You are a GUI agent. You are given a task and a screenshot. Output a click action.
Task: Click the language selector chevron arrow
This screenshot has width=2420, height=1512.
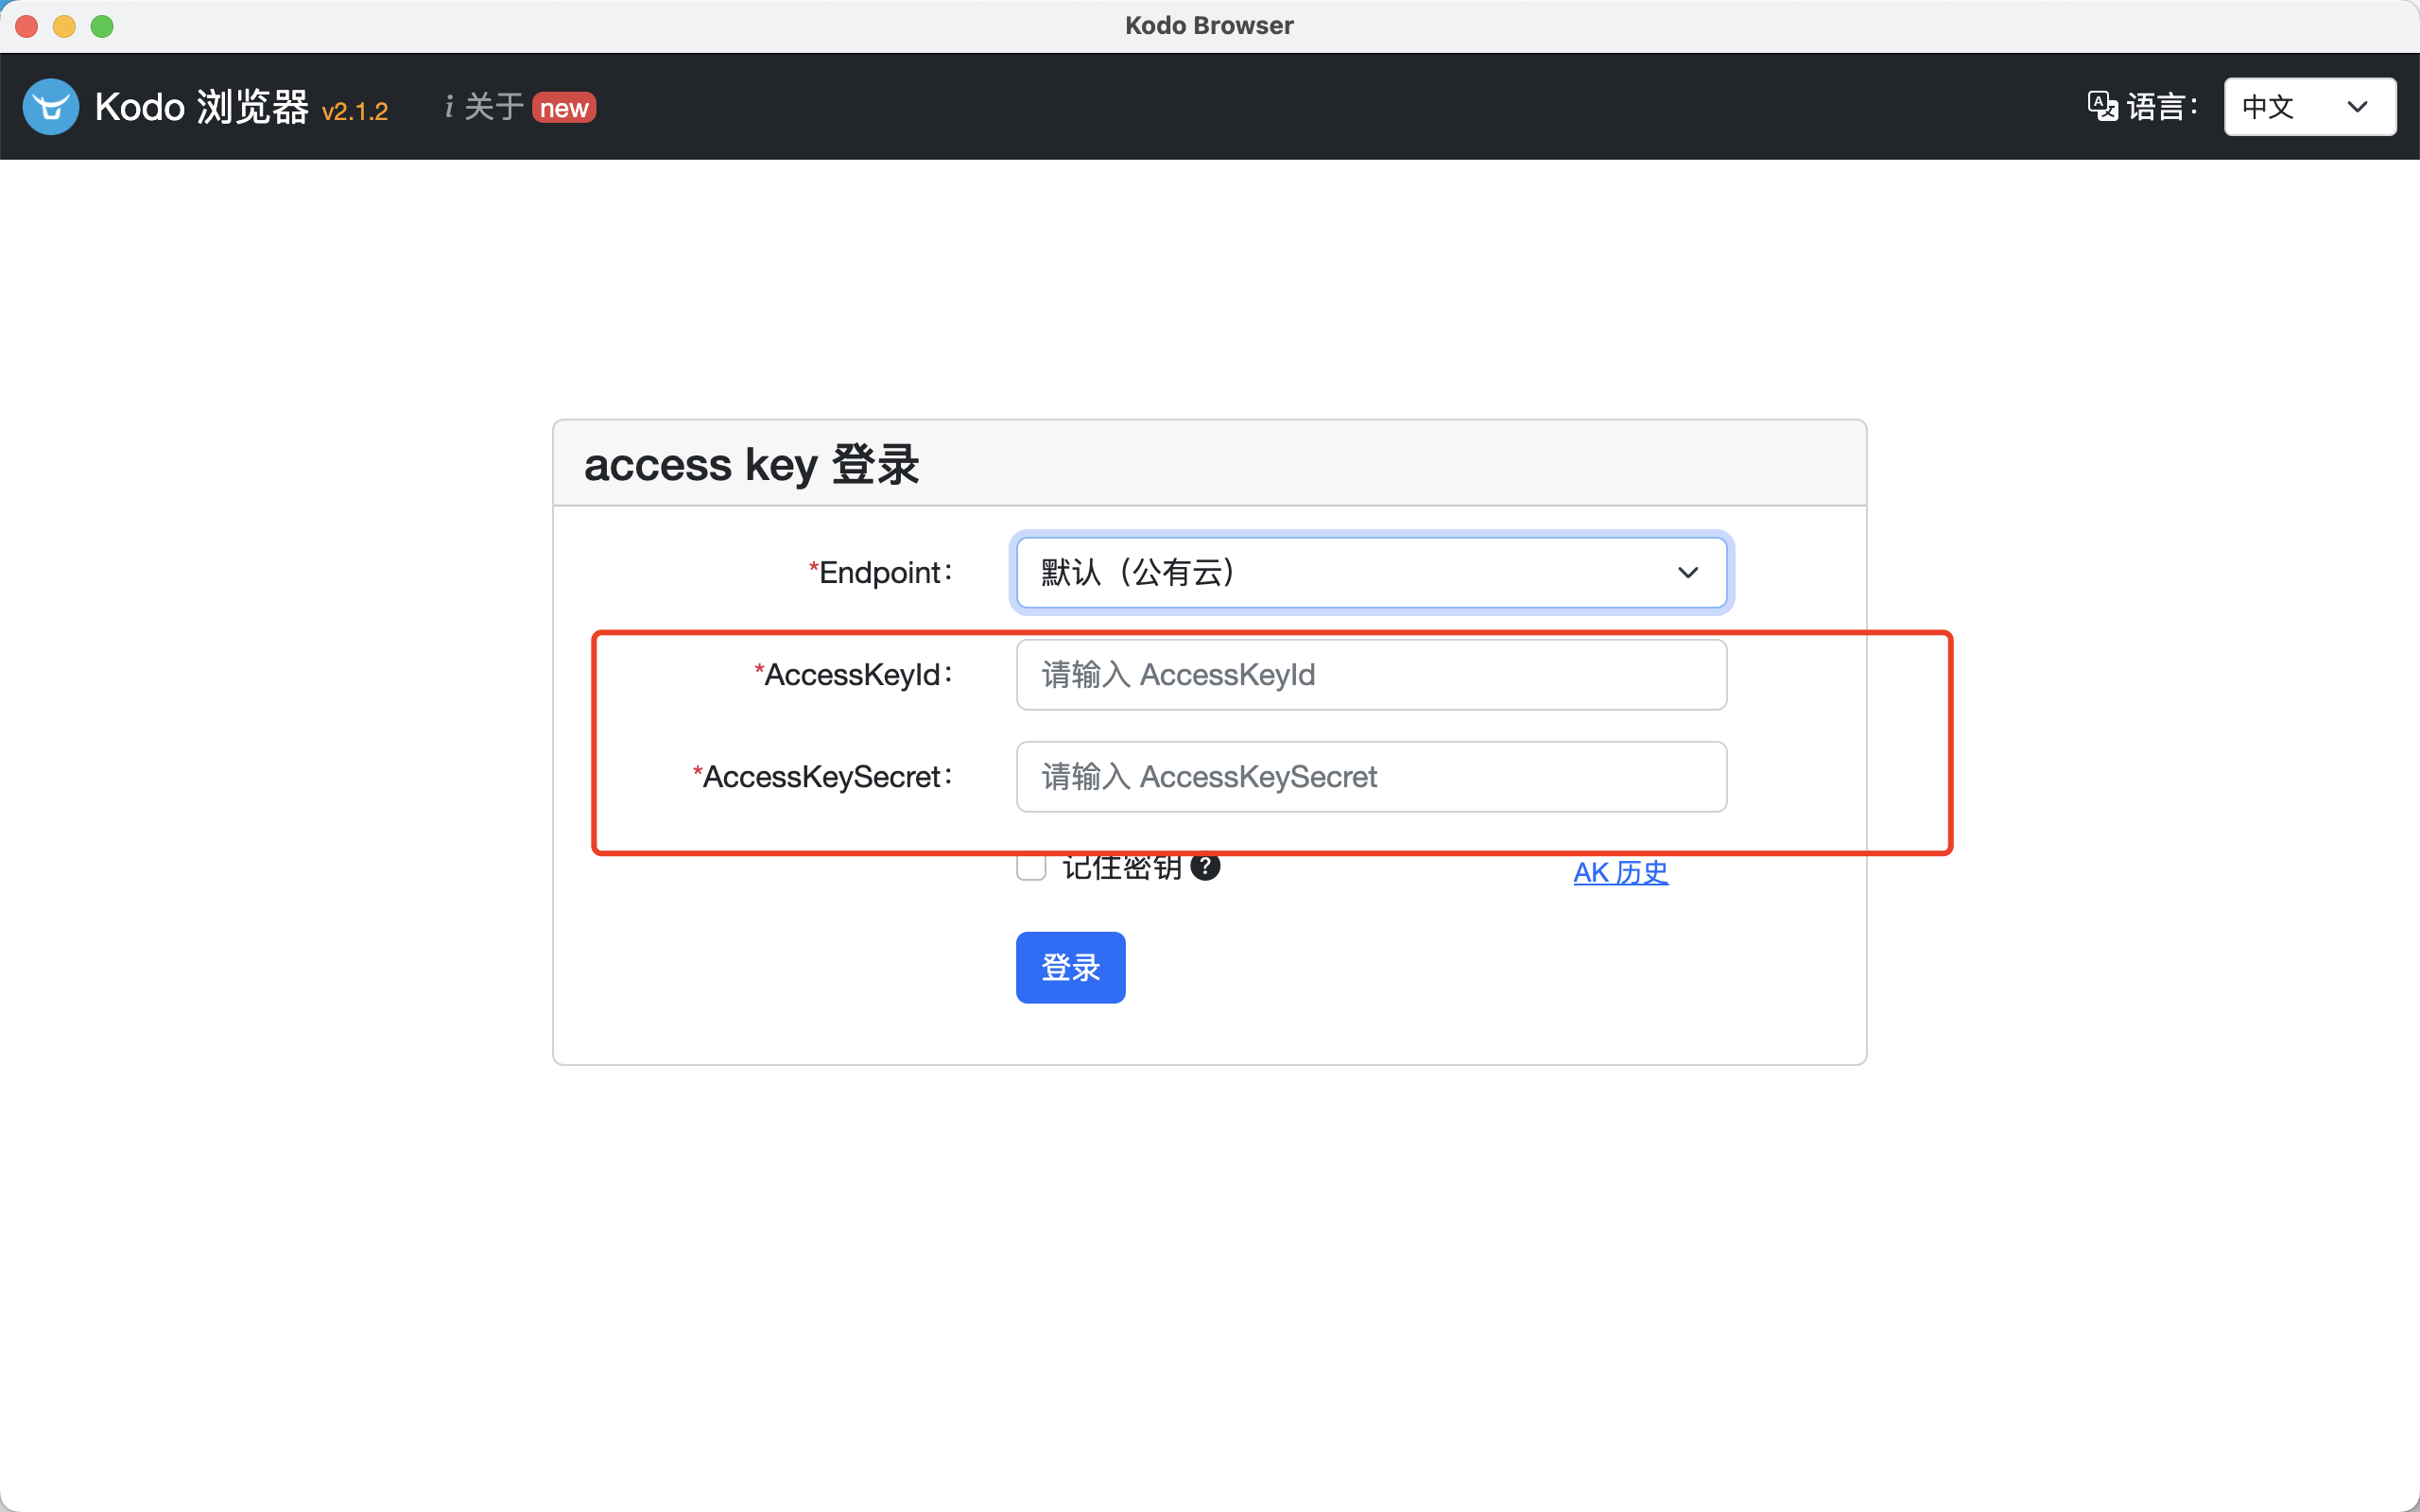point(2357,107)
